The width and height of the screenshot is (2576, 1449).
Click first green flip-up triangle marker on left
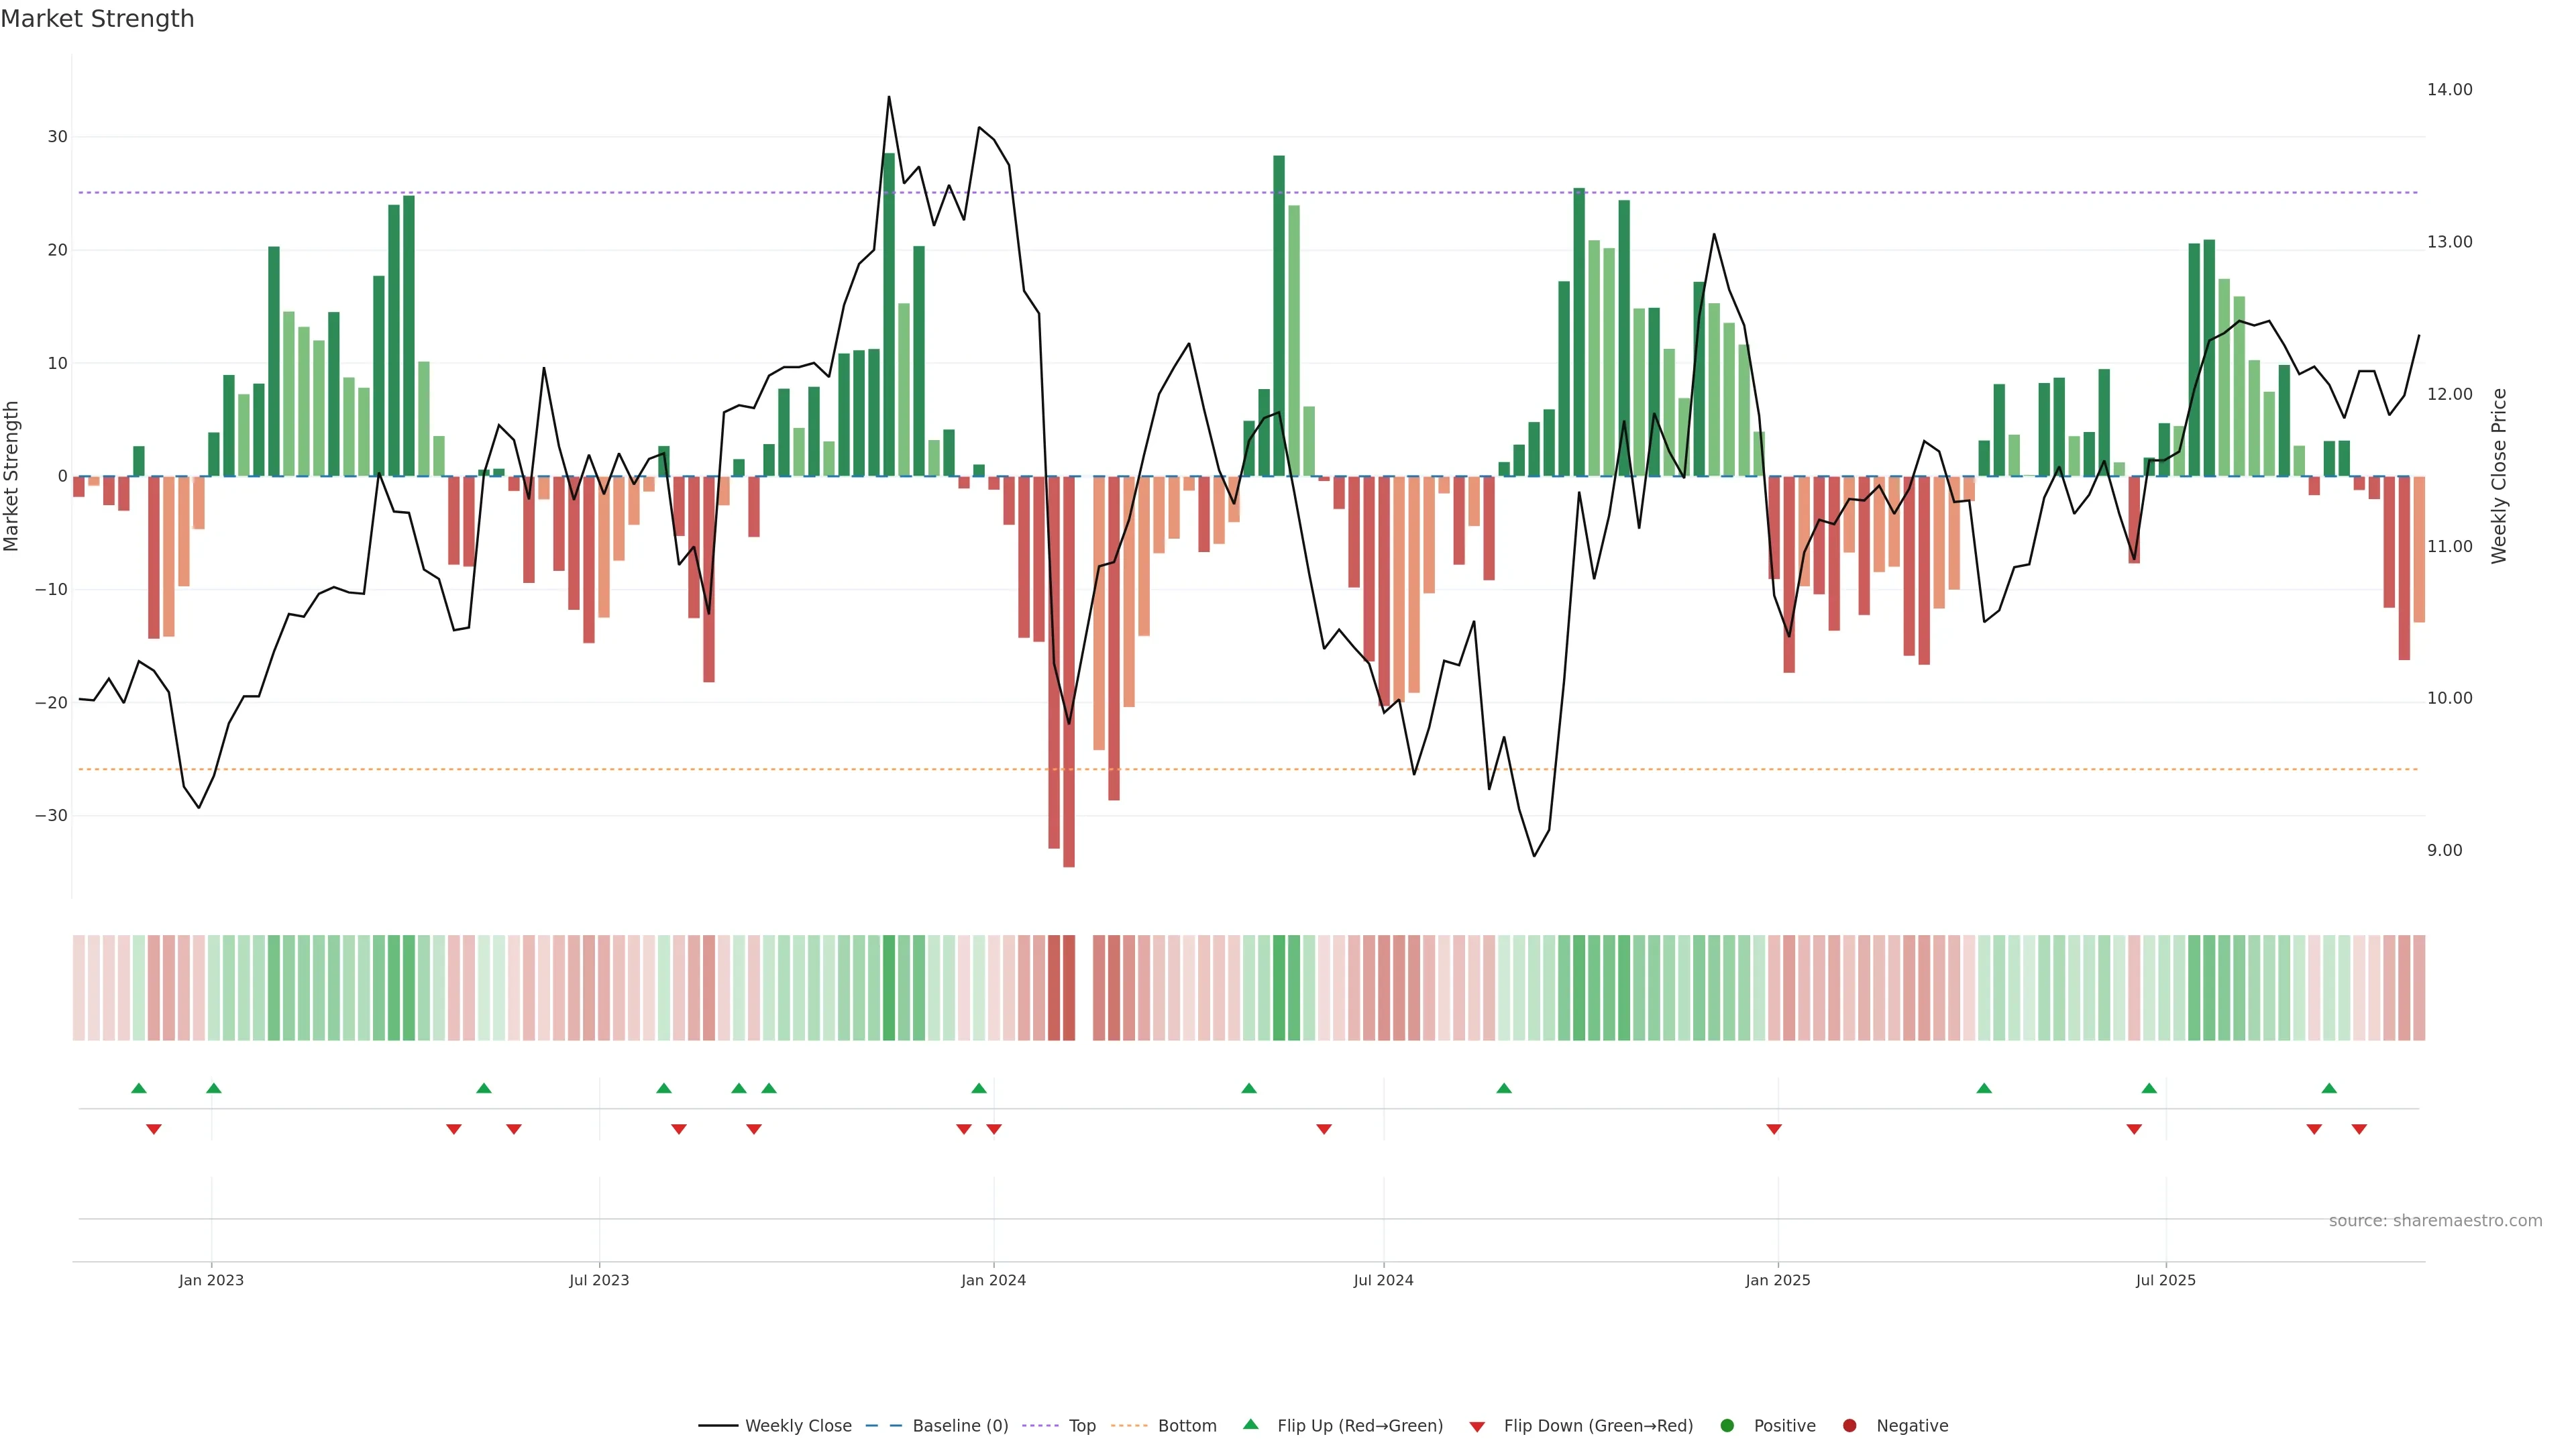pos(139,1088)
